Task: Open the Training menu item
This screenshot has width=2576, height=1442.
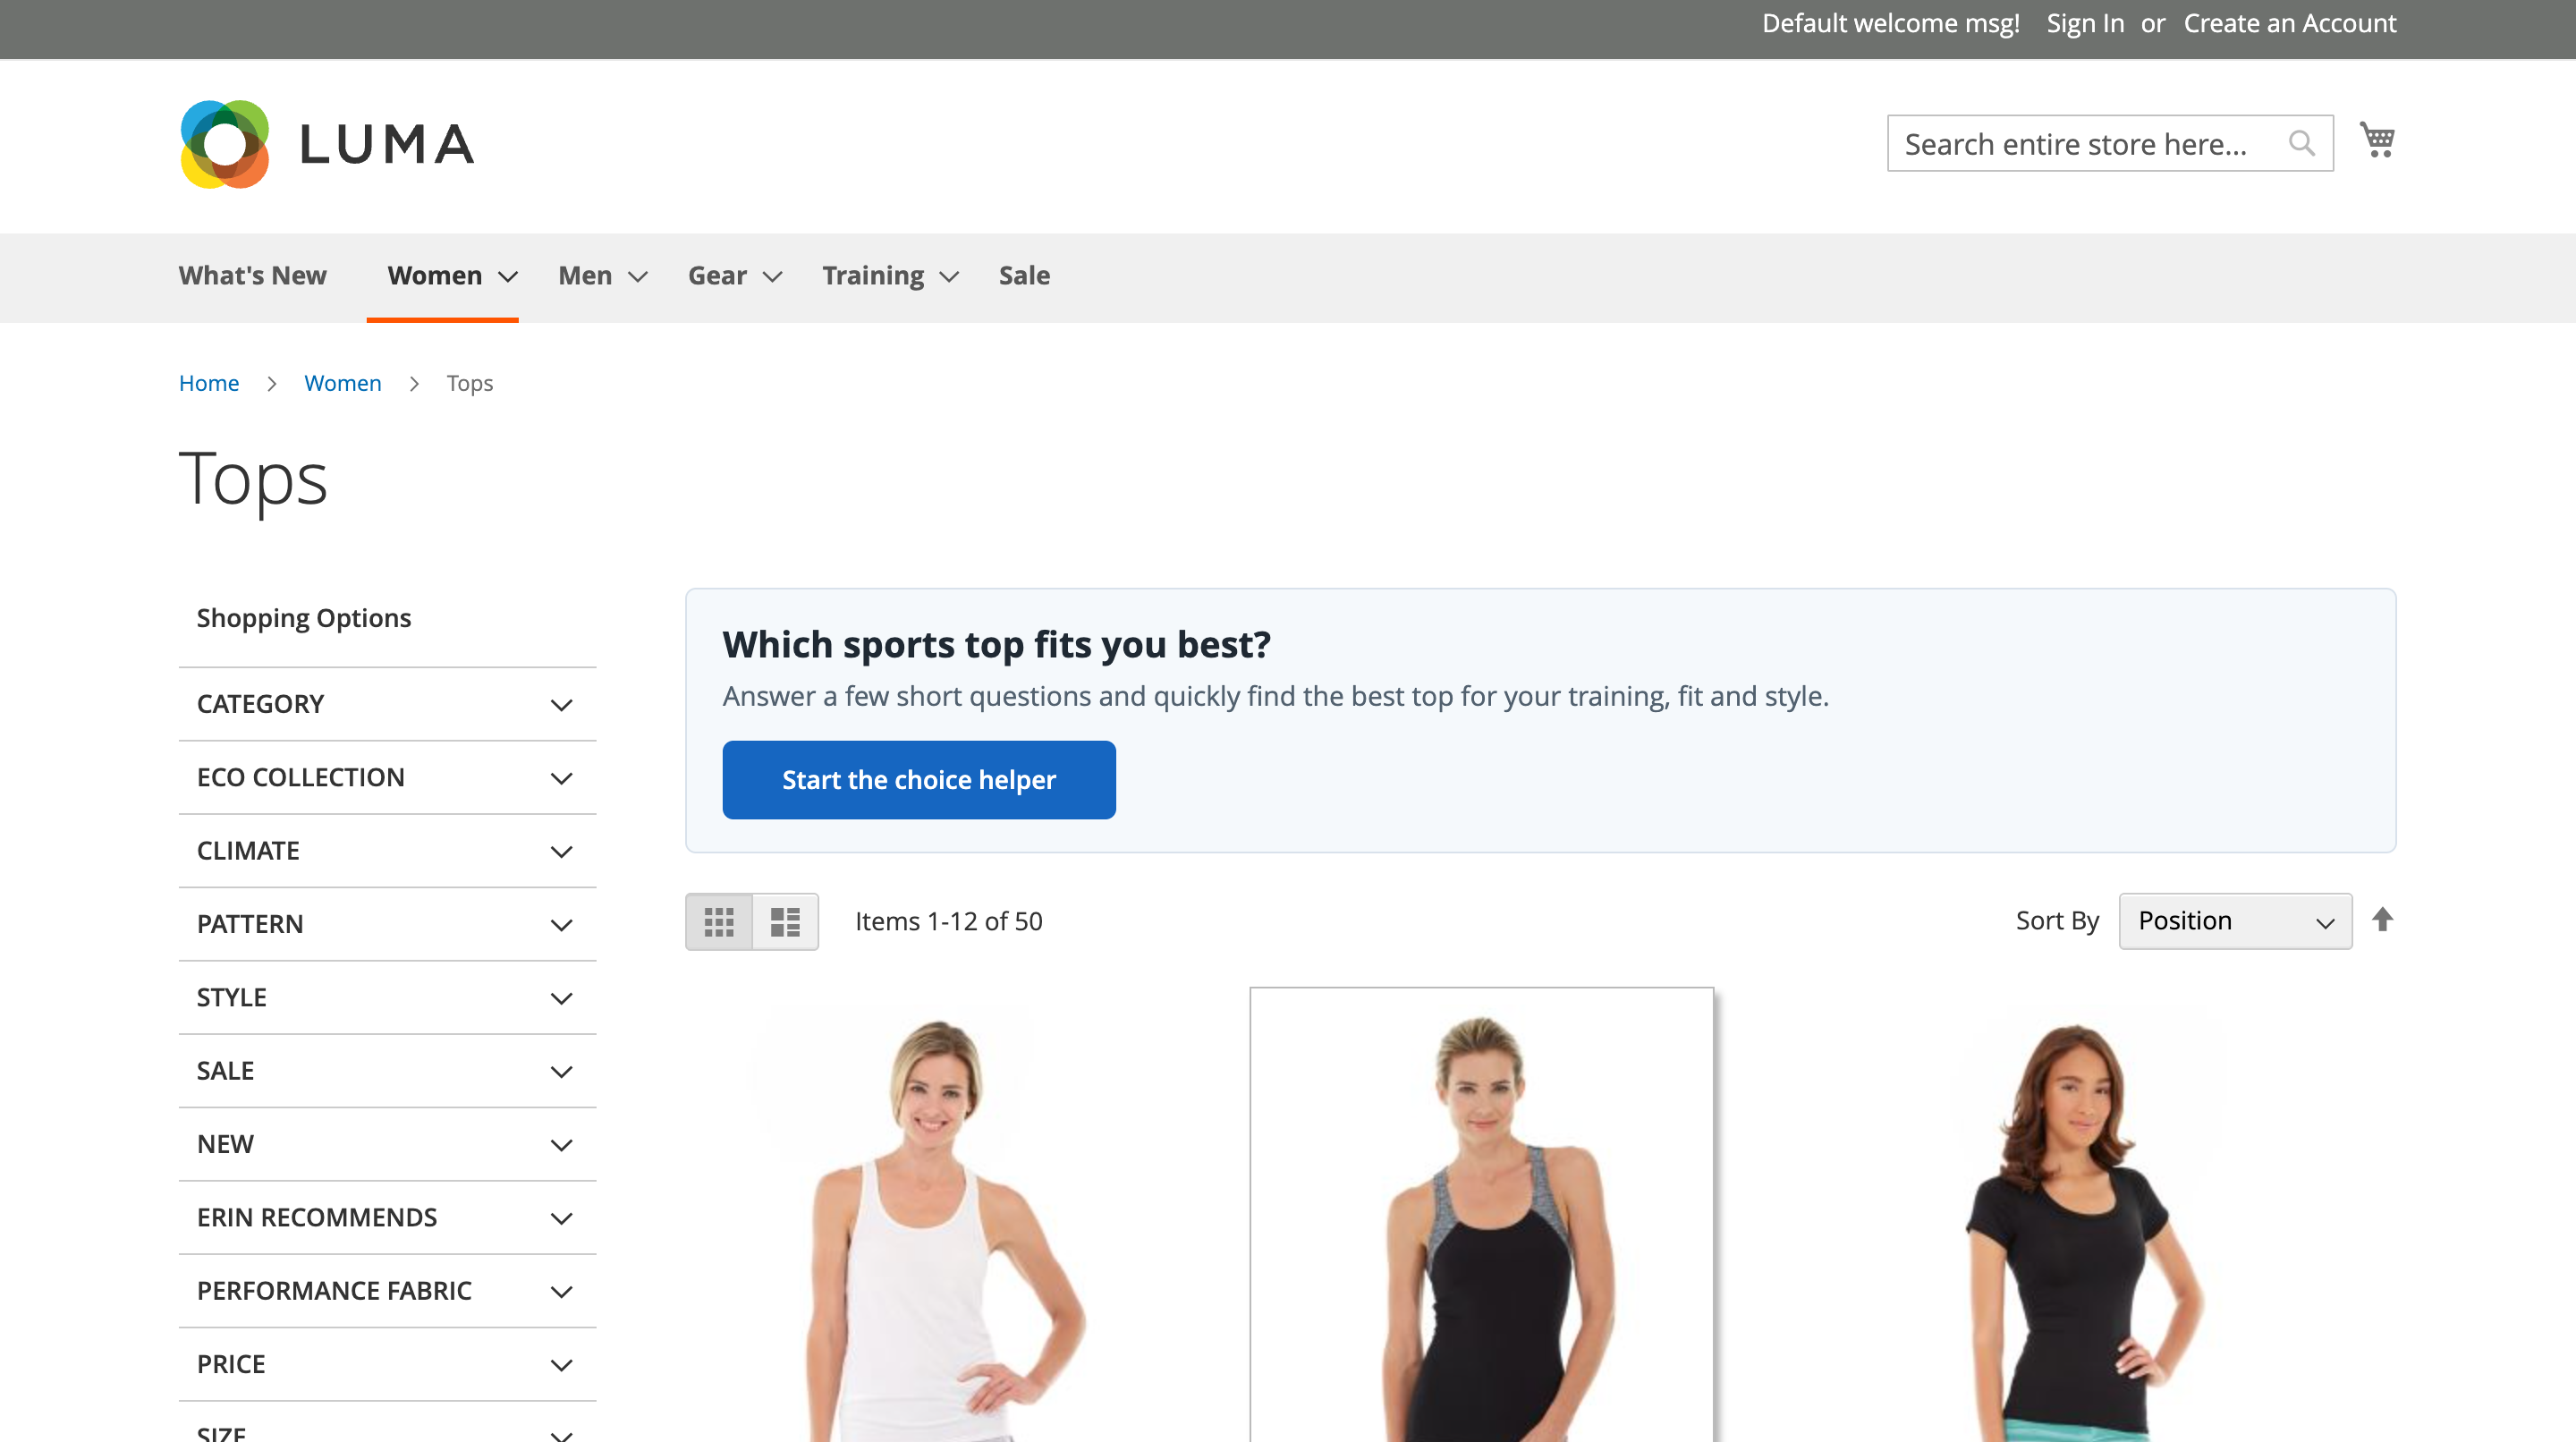Action: [x=873, y=276]
